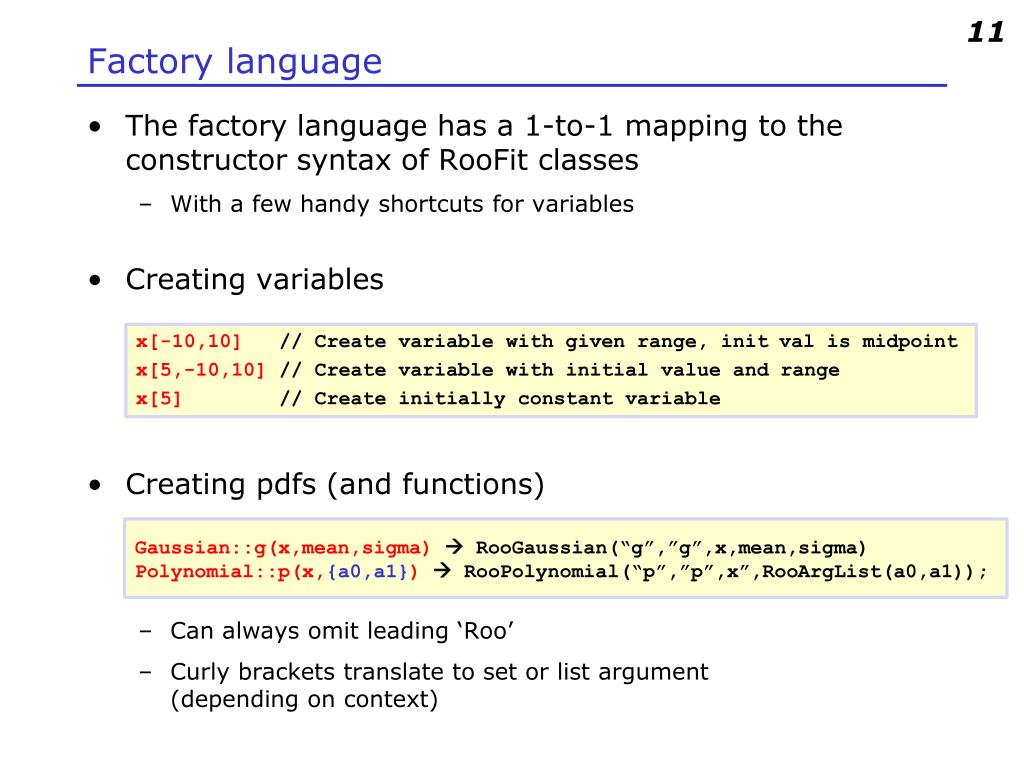This screenshot has height=768, width=1024.
Task: Click the 'Creating variables' bullet heading
Action: tap(255, 280)
